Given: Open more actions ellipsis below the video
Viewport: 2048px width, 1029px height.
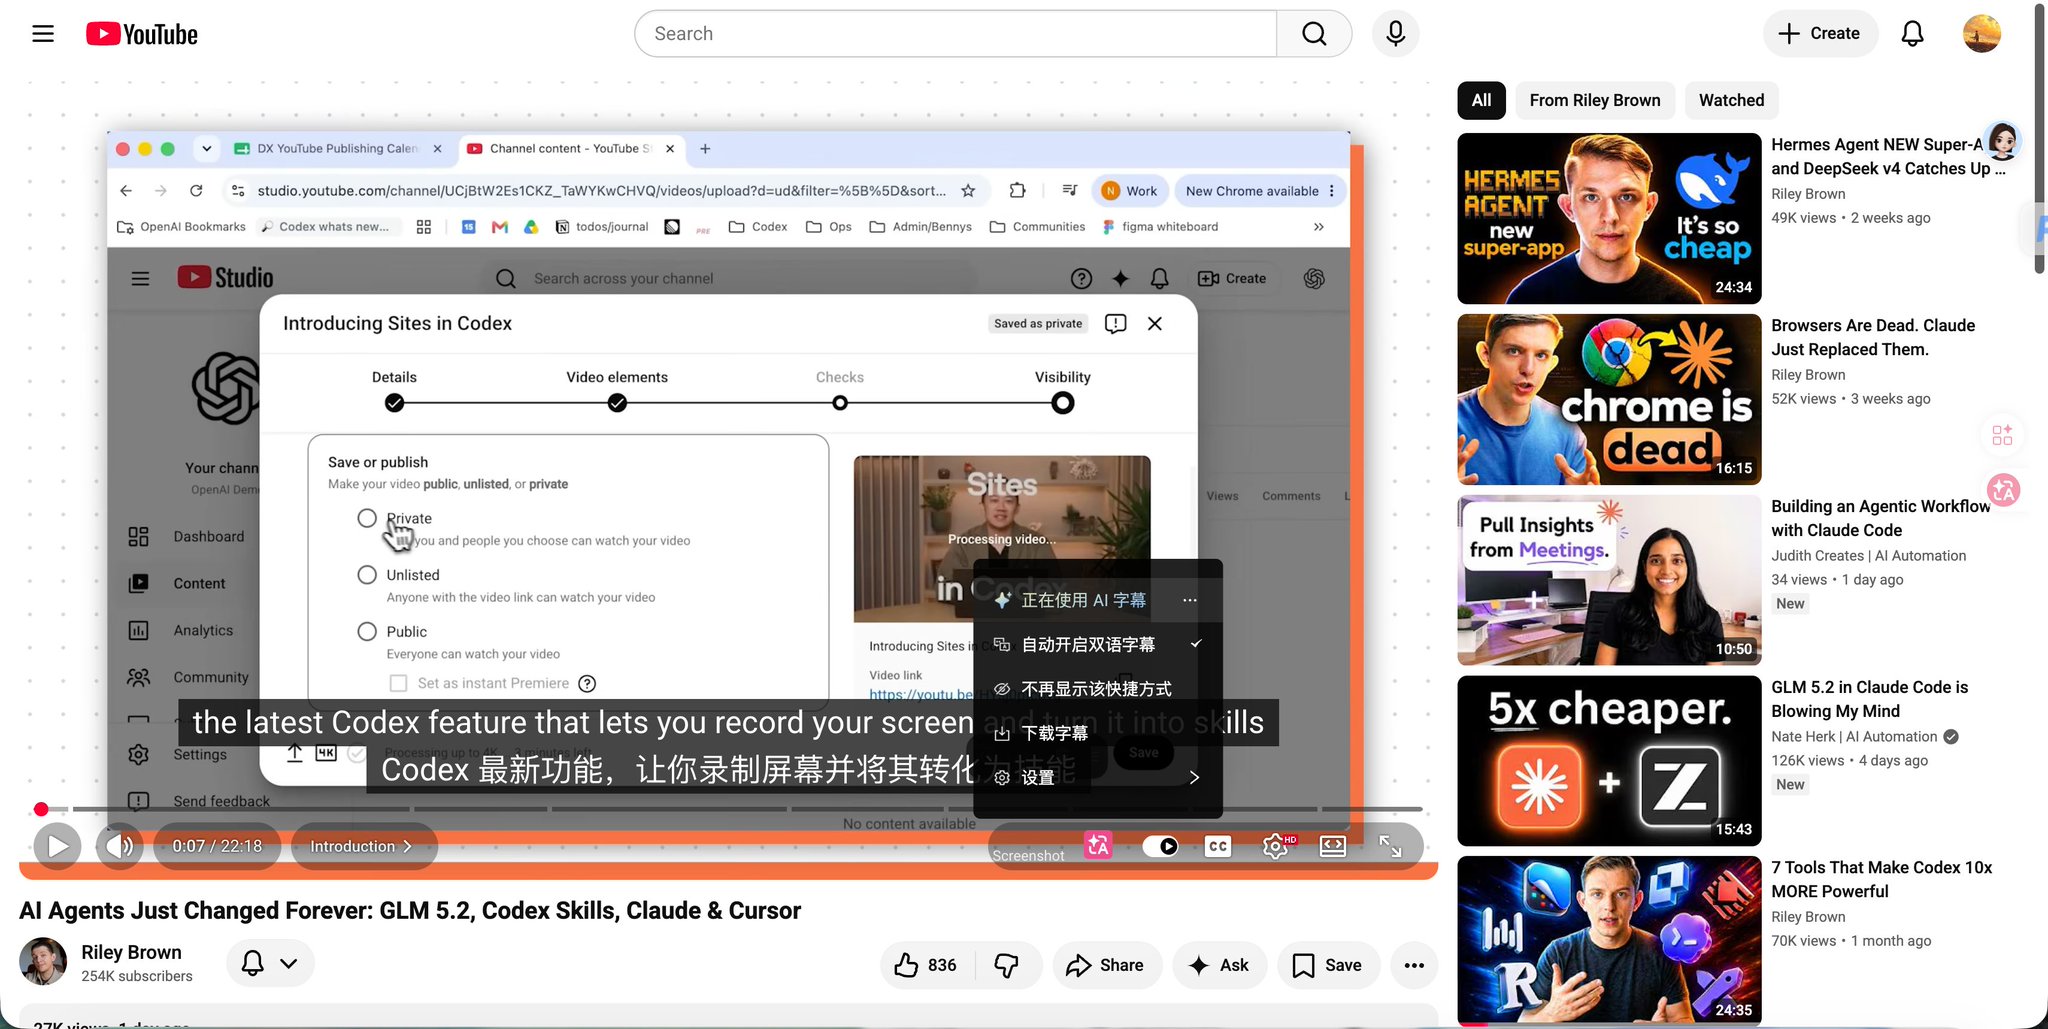Looking at the screenshot, I should [x=1414, y=965].
